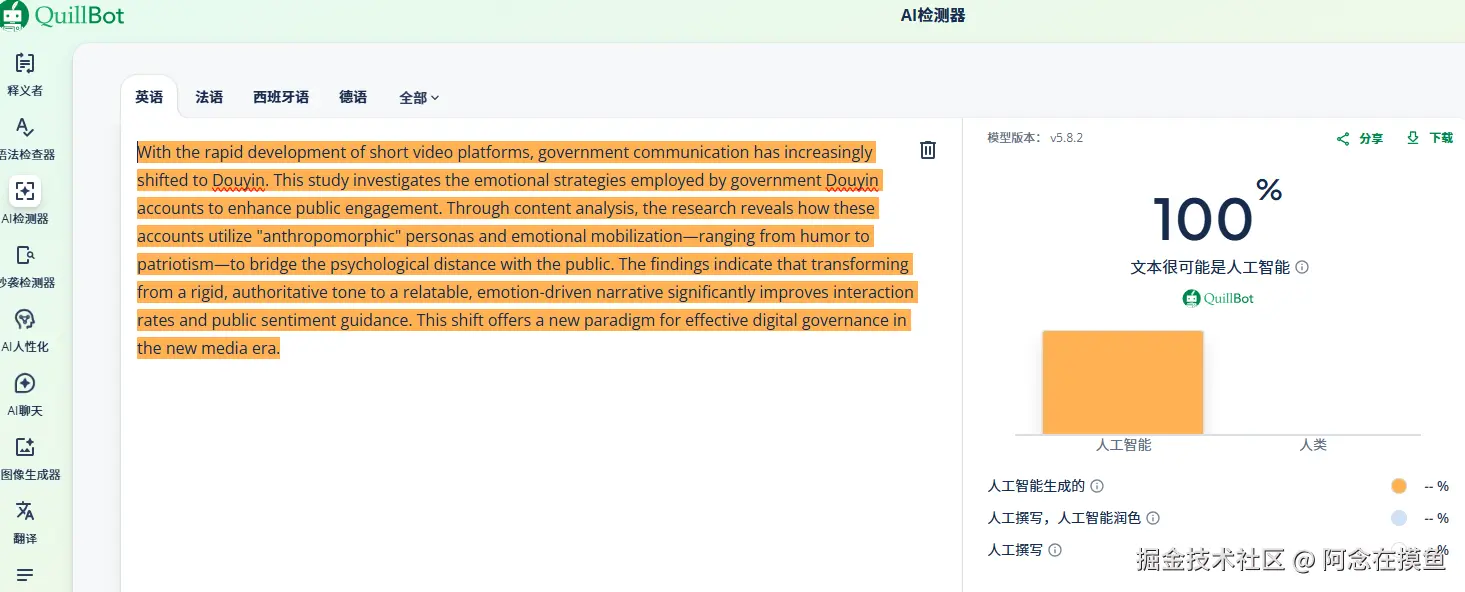Open the QuillBot logo home link
This screenshot has height=592, width=1465.
[63, 15]
